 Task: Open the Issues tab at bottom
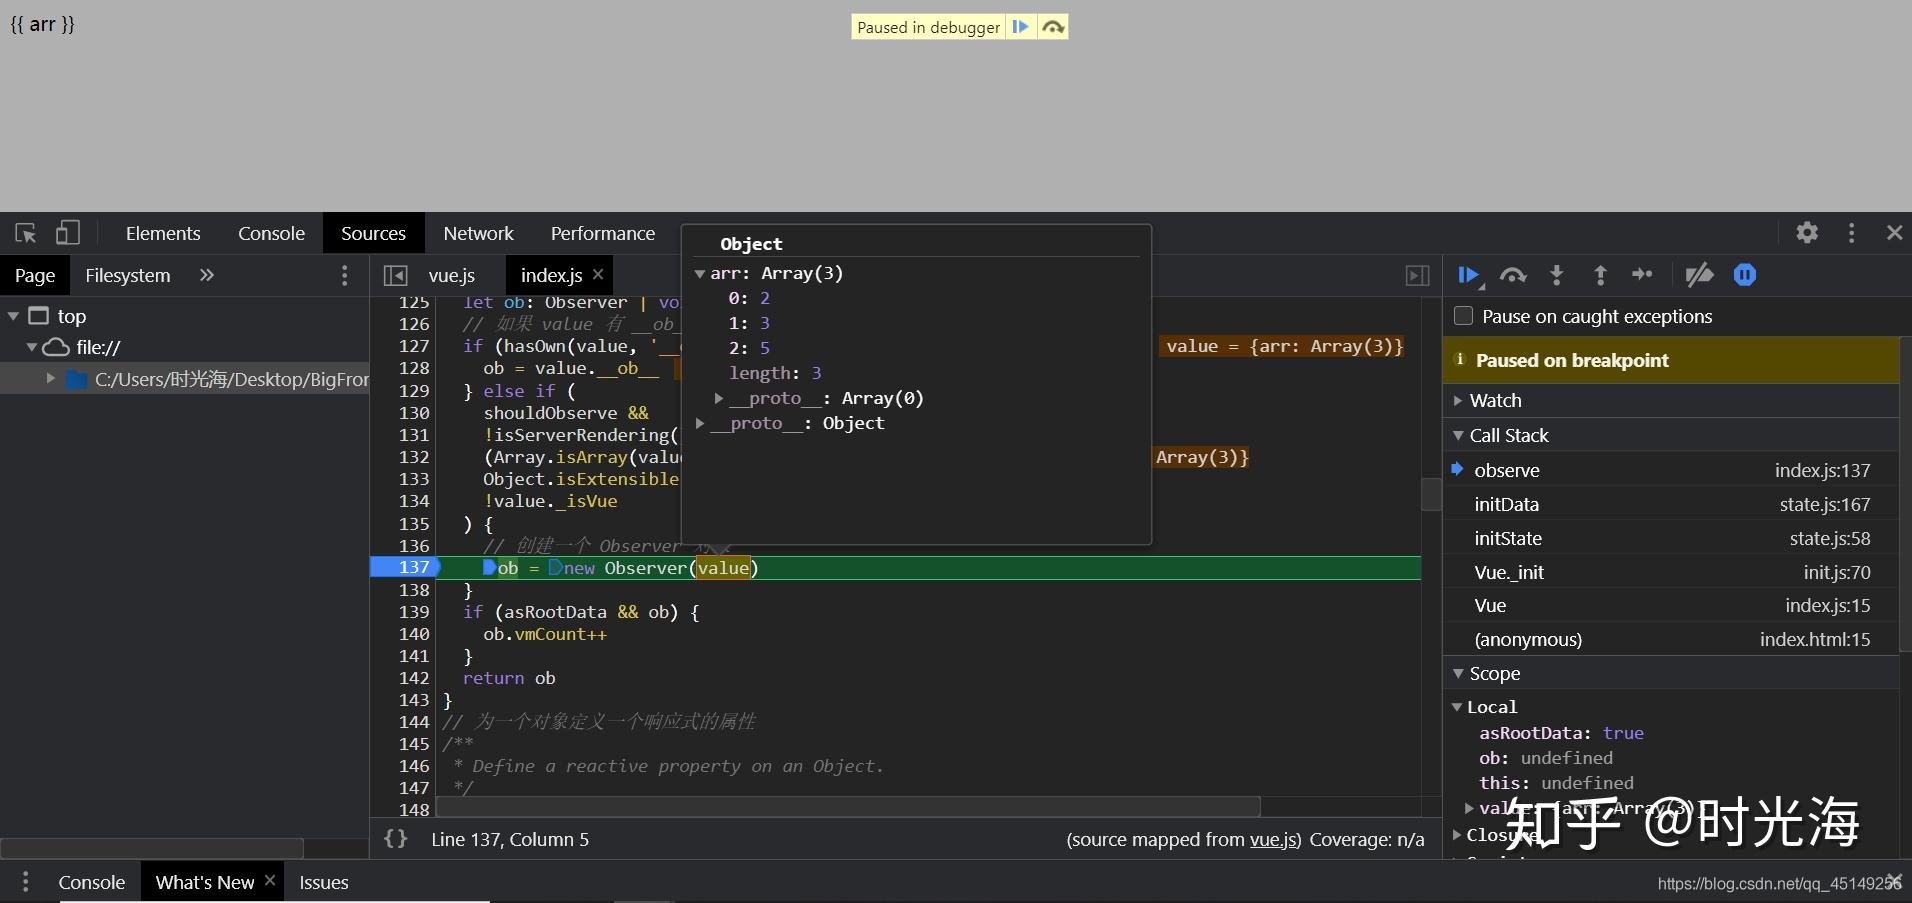(323, 881)
